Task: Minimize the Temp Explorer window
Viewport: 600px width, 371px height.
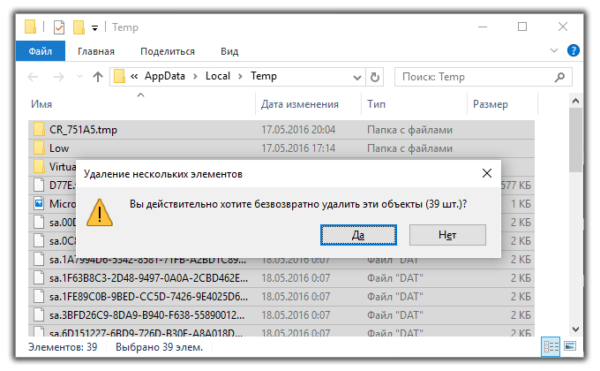Action: 483,27
